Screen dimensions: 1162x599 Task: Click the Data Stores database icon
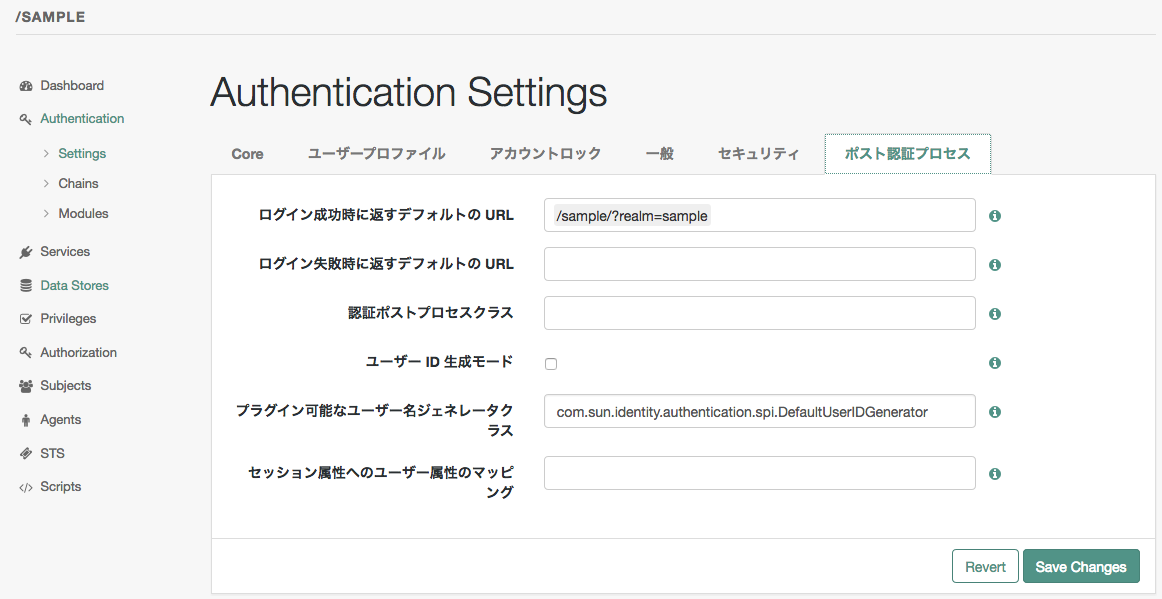tap(26, 286)
